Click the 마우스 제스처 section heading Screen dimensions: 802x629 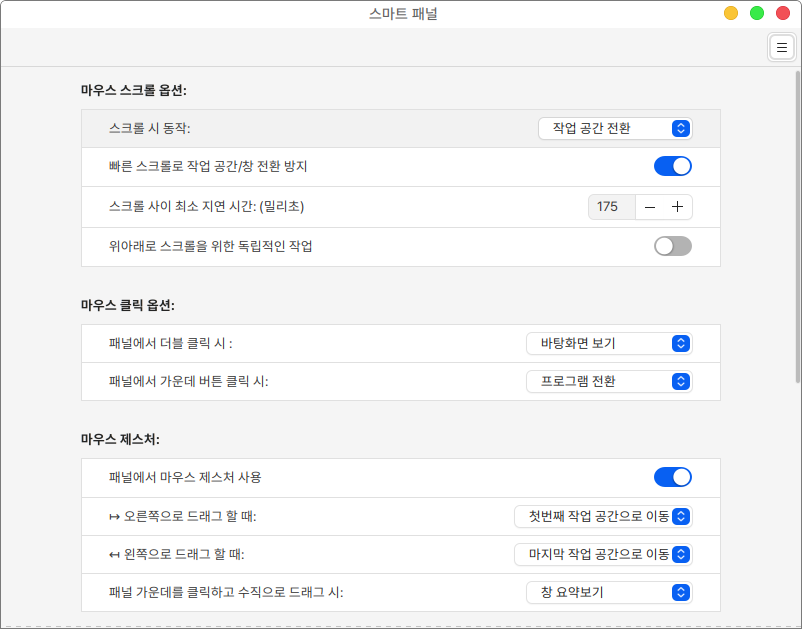(x=121, y=439)
